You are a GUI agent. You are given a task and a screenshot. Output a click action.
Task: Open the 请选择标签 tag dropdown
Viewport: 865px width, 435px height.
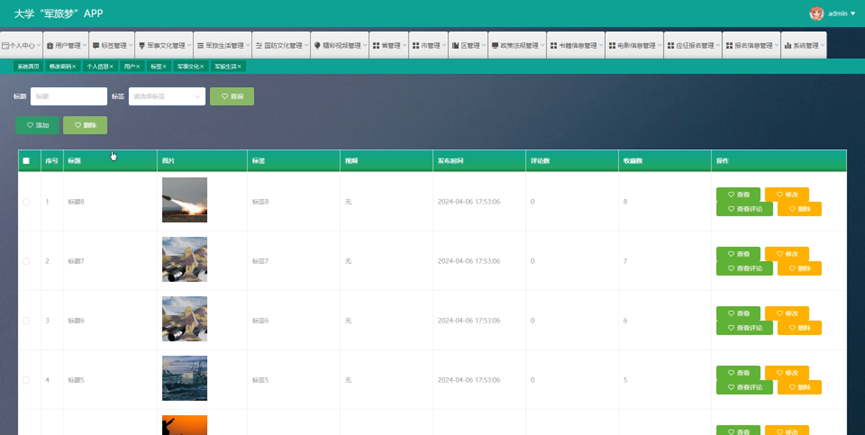coord(167,96)
